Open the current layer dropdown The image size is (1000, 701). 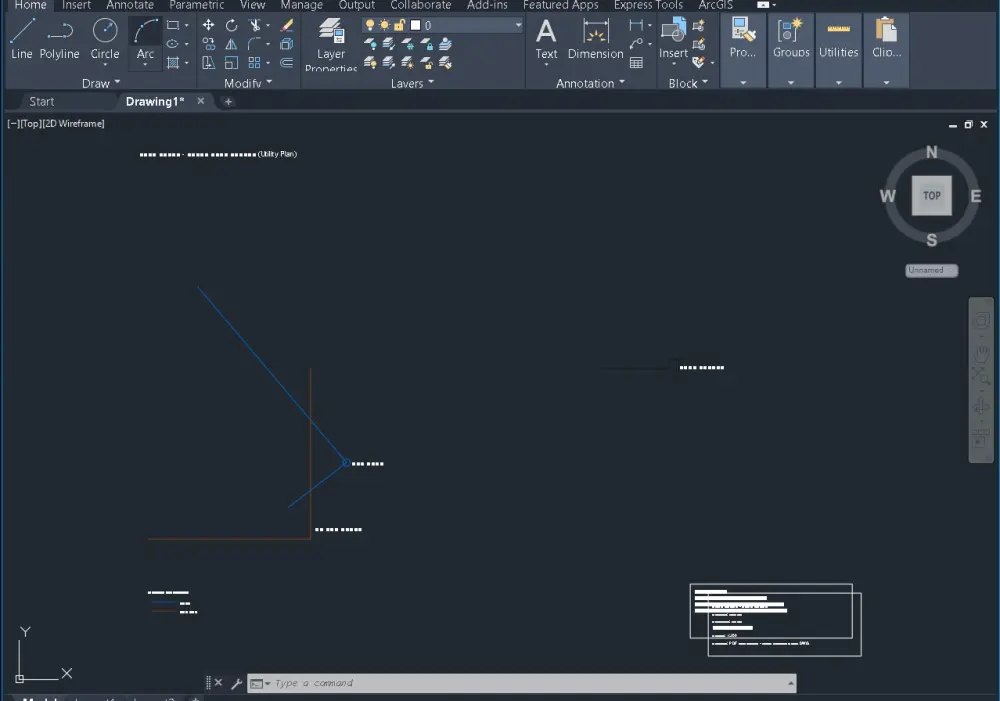pos(518,25)
